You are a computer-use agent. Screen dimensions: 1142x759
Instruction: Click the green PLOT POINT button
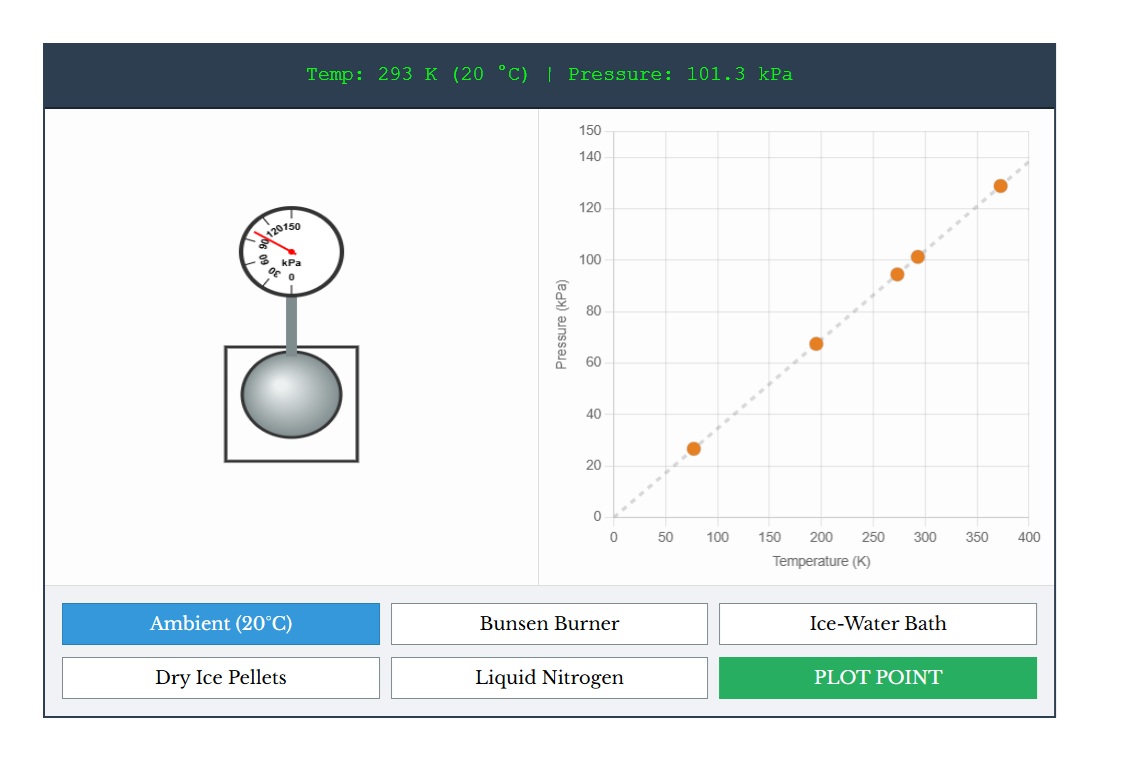(878, 678)
